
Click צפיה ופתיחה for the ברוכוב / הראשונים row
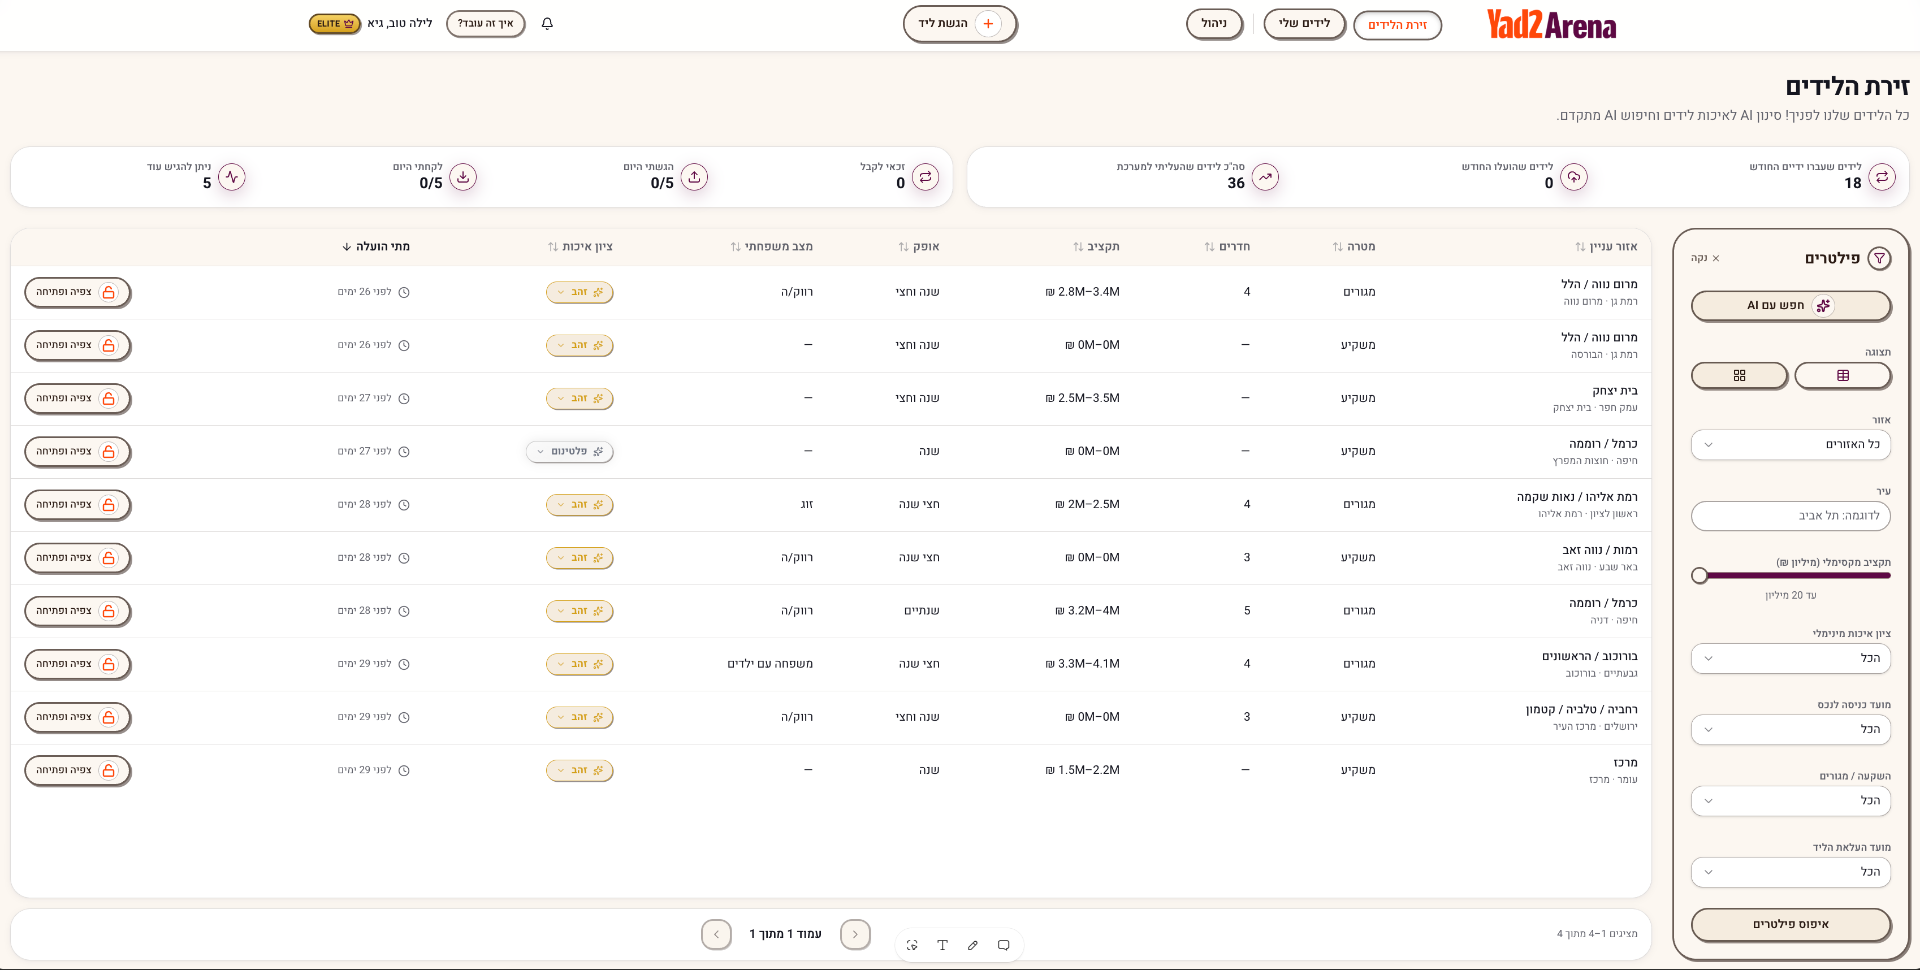click(77, 664)
